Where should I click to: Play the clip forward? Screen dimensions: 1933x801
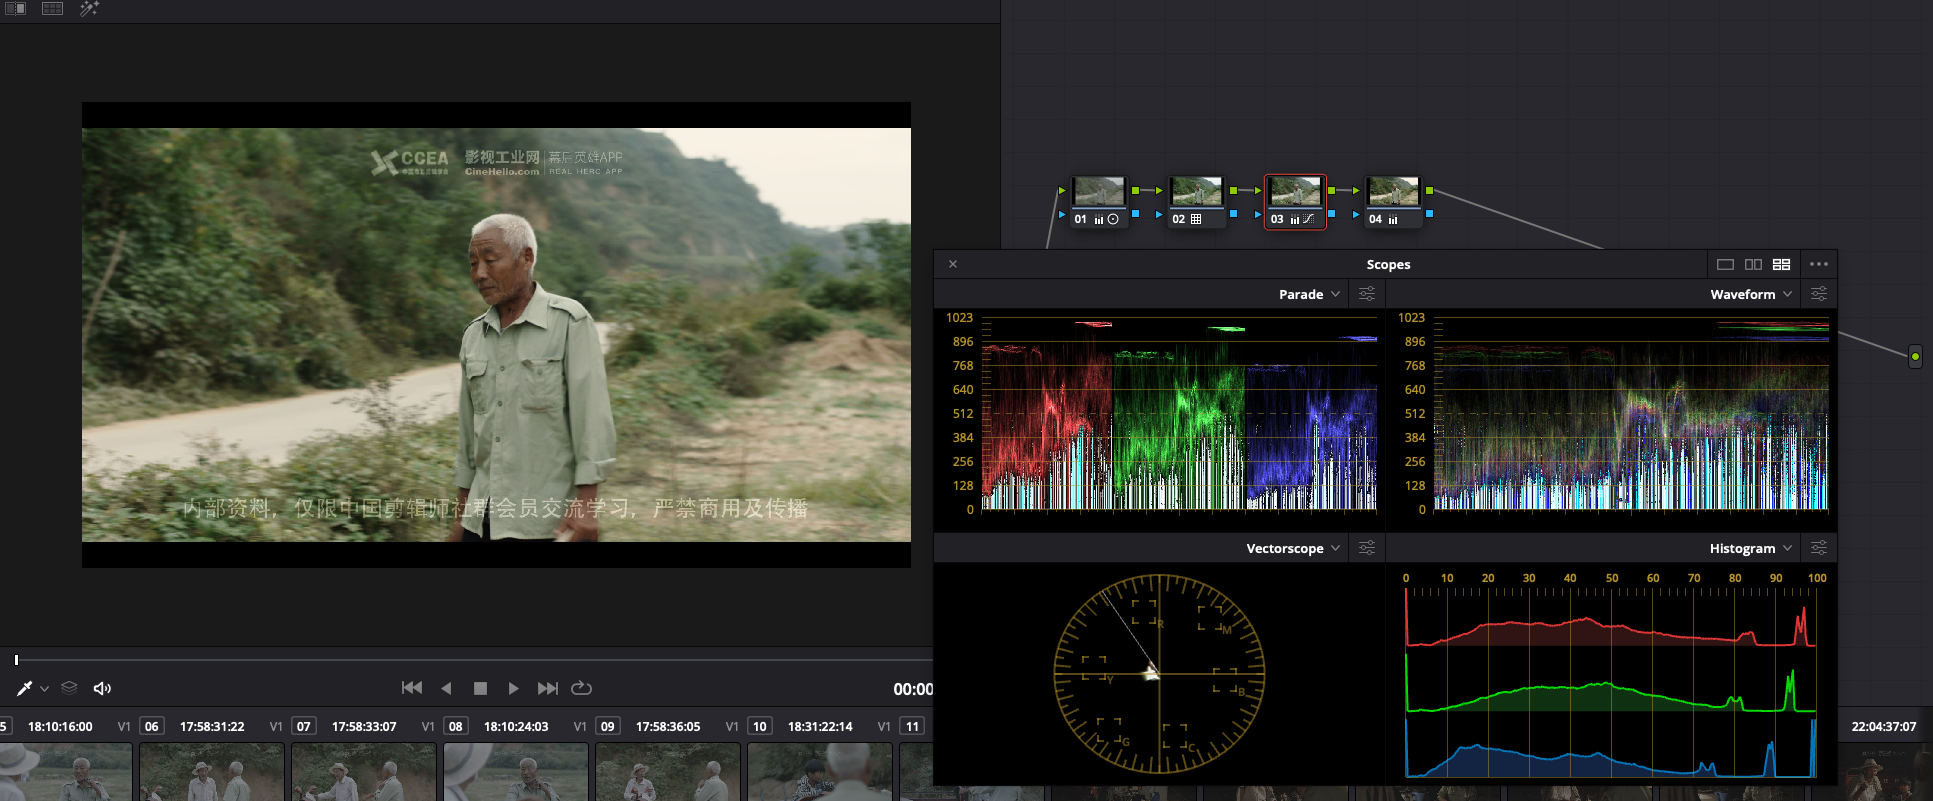click(513, 688)
